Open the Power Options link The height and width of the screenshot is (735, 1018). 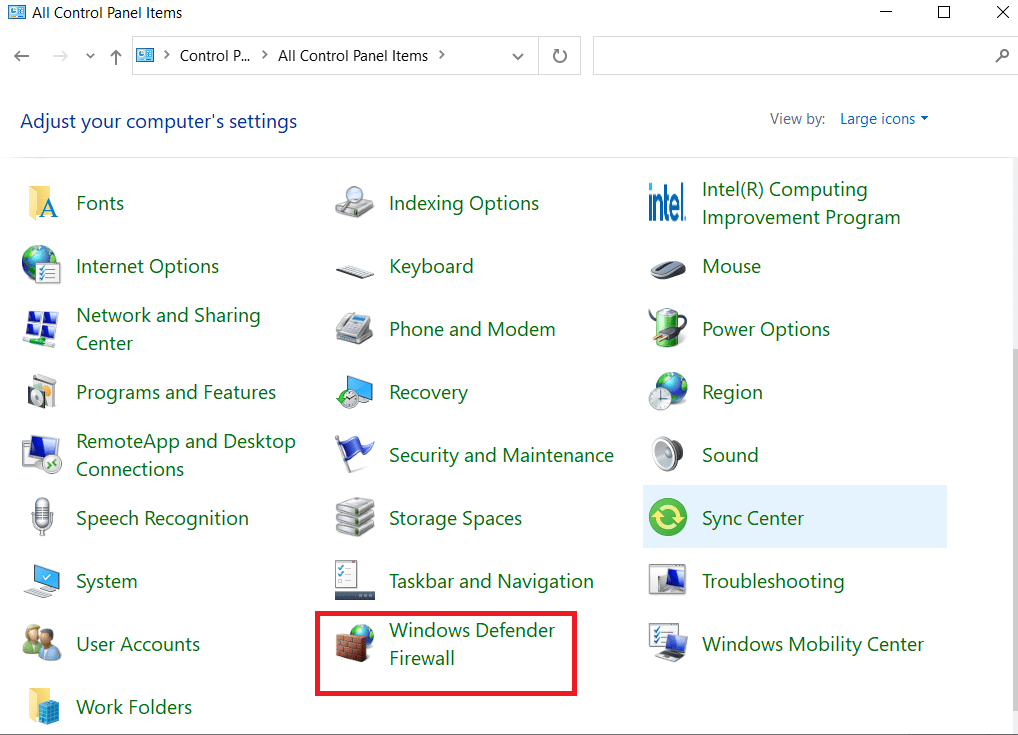[x=766, y=329]
